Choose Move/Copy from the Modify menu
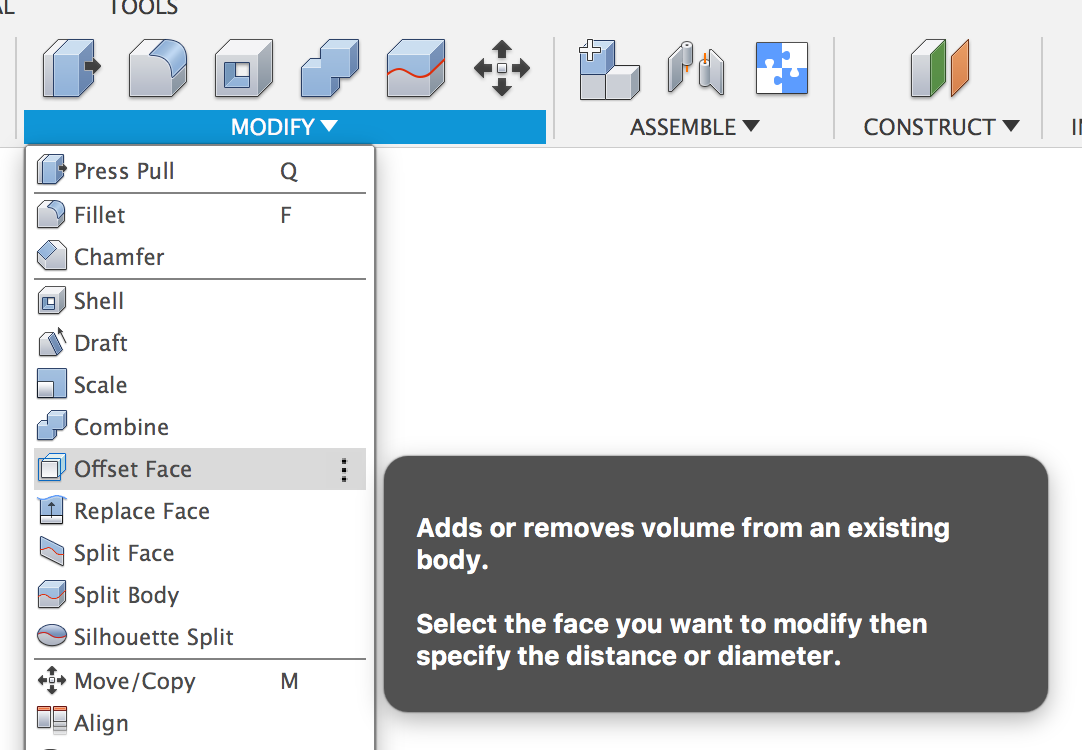This screenshot has width=1082, height=750. tap(199, 682)
